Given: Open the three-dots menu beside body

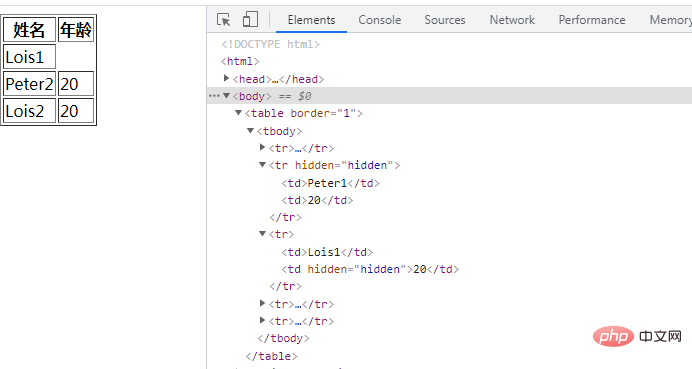Looking at the screenshot, I should tap(214, 96).
